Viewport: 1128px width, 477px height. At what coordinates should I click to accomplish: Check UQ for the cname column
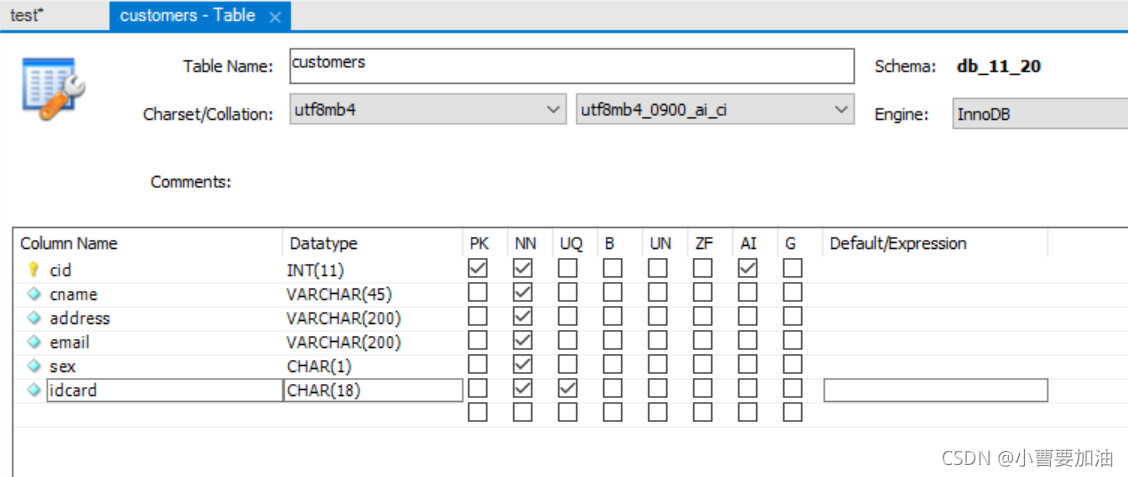tap(568, 293)
